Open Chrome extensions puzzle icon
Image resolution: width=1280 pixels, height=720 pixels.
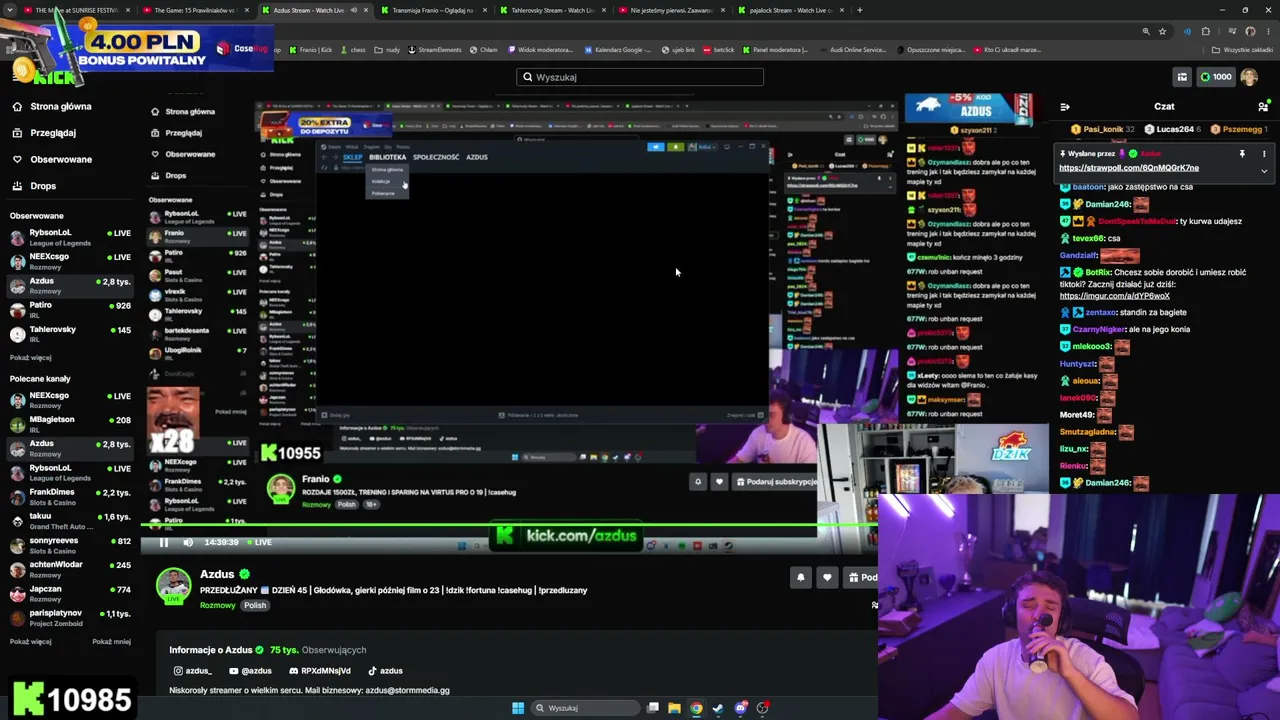click(x=1205, y=31)
